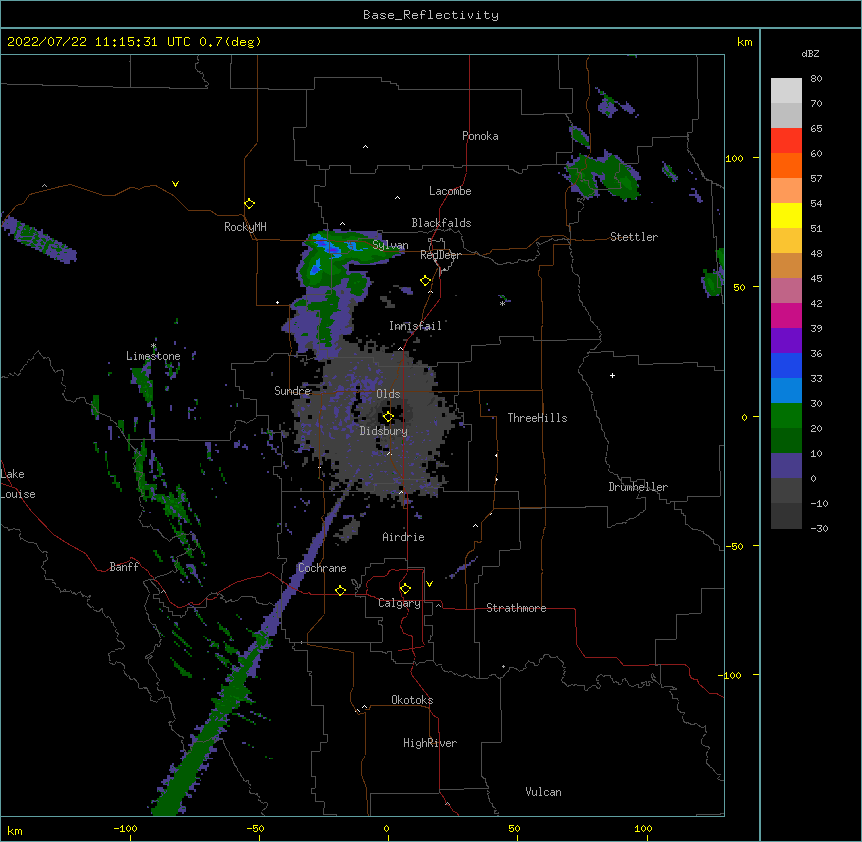Screen dimensions: 862x842
Task: Select the light gray 70-80 dBZ legend swatch
Action: pos(786,91)
